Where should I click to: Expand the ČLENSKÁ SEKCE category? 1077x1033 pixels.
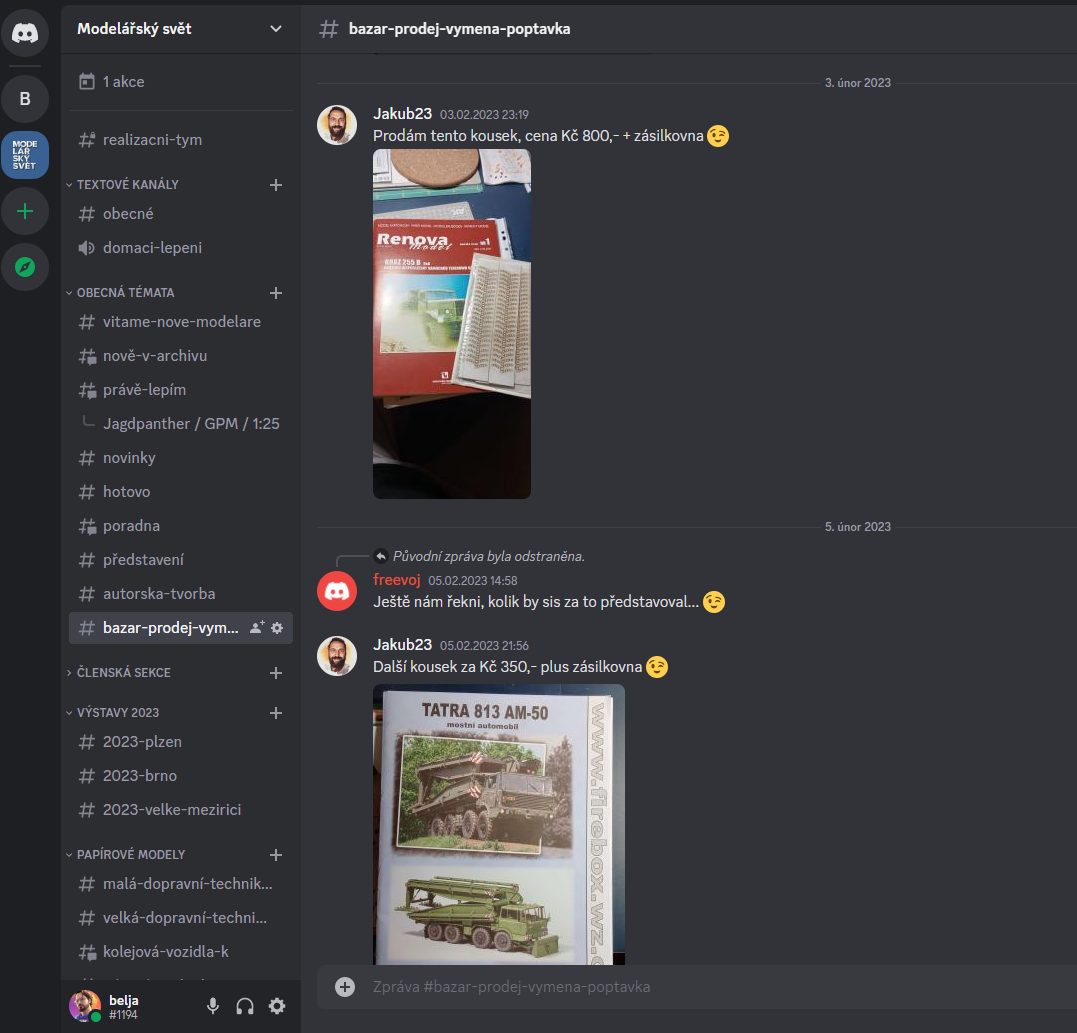tap(118, 672)
